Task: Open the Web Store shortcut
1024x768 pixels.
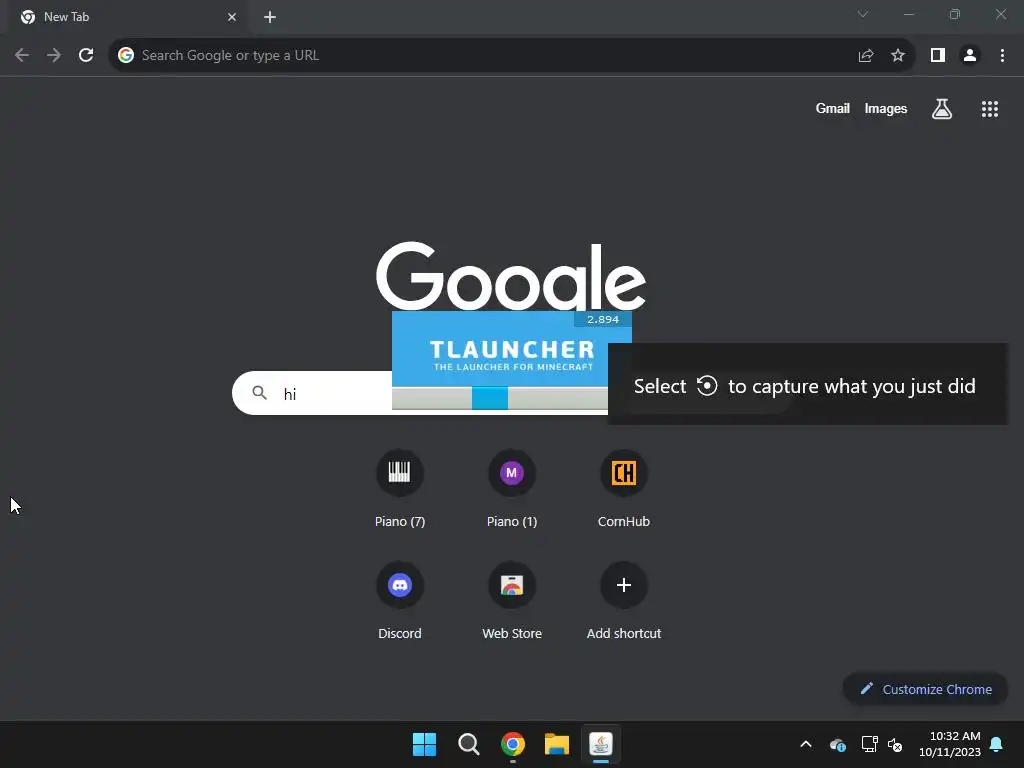Action: click(512, 600)
